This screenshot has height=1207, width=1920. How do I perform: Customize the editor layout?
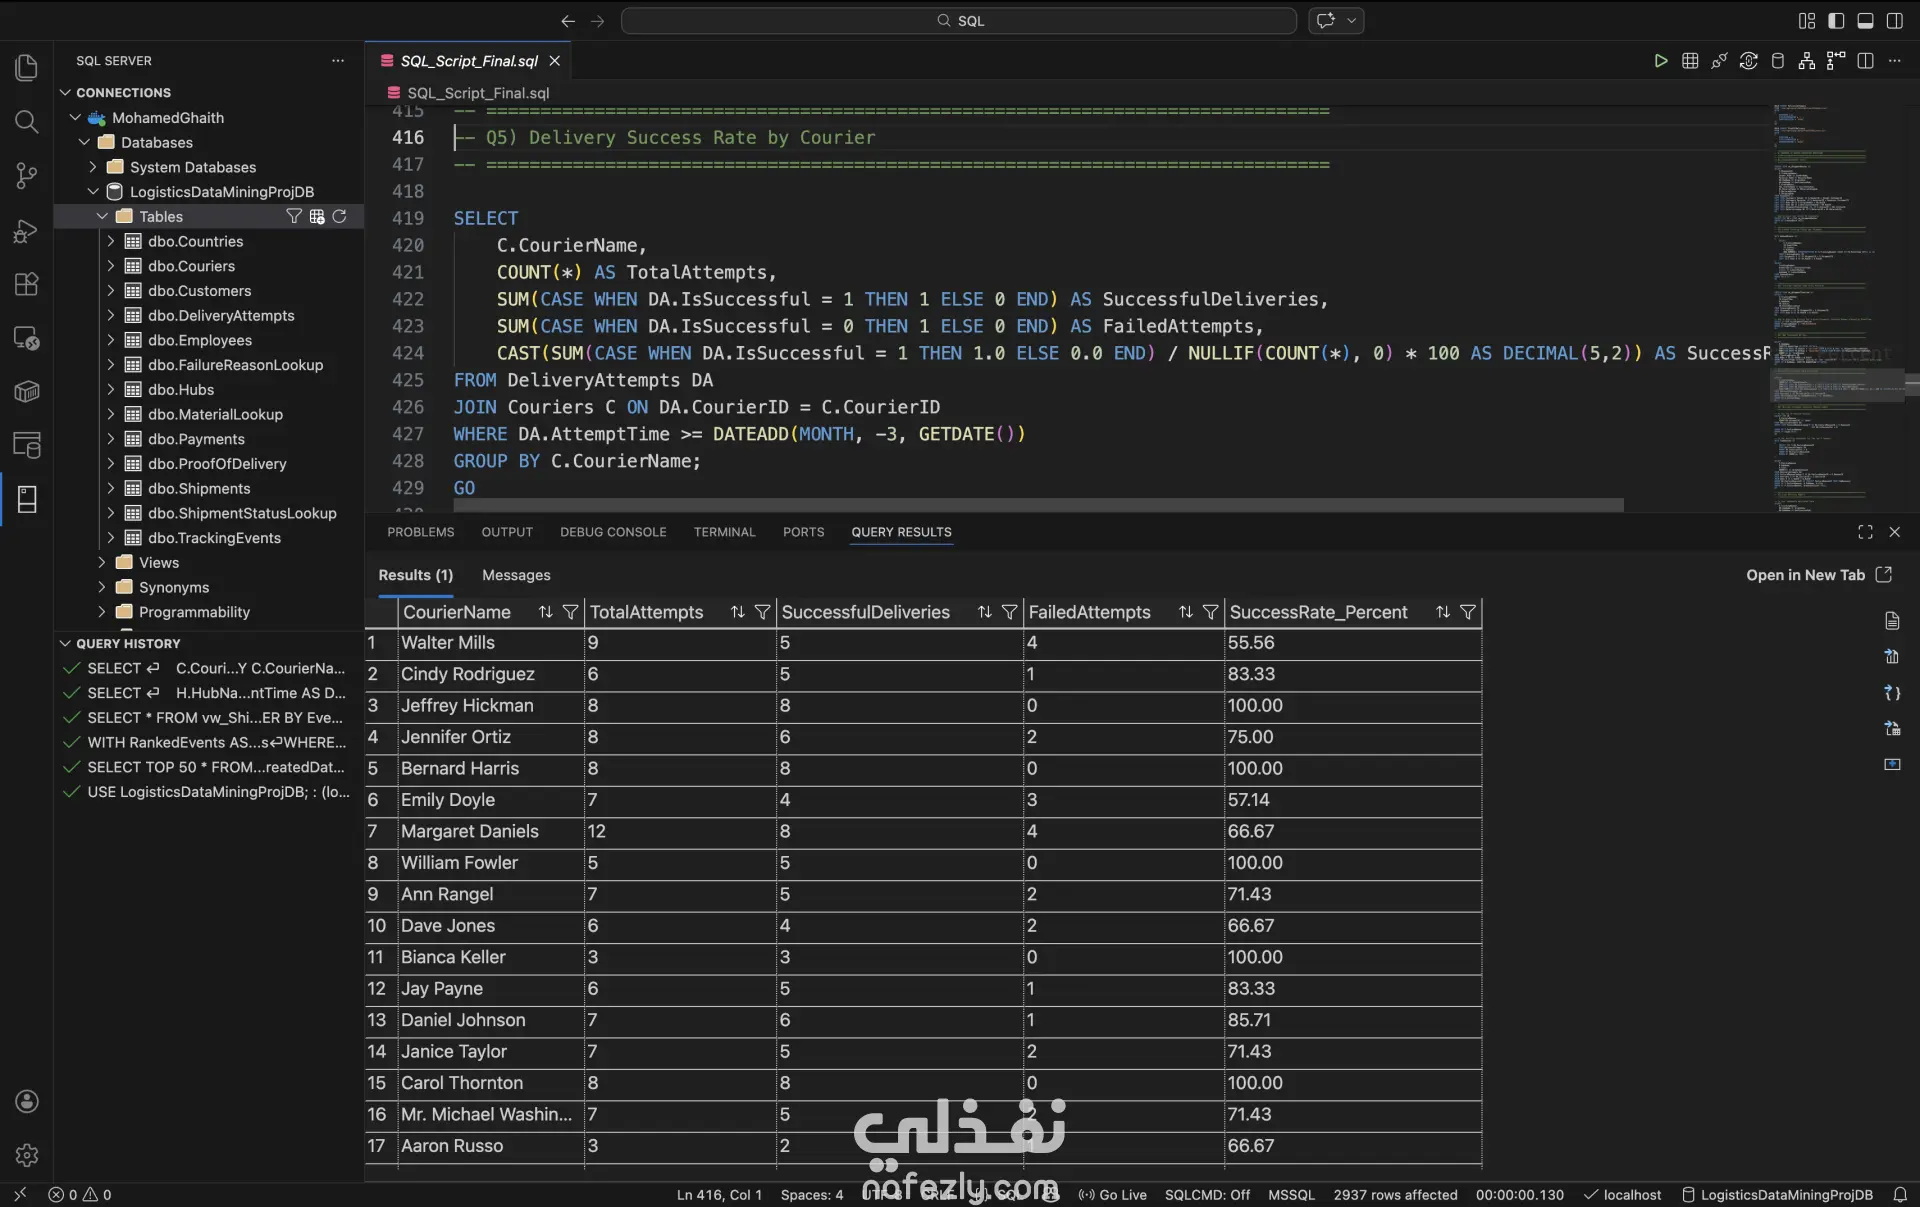(1806, 21)
